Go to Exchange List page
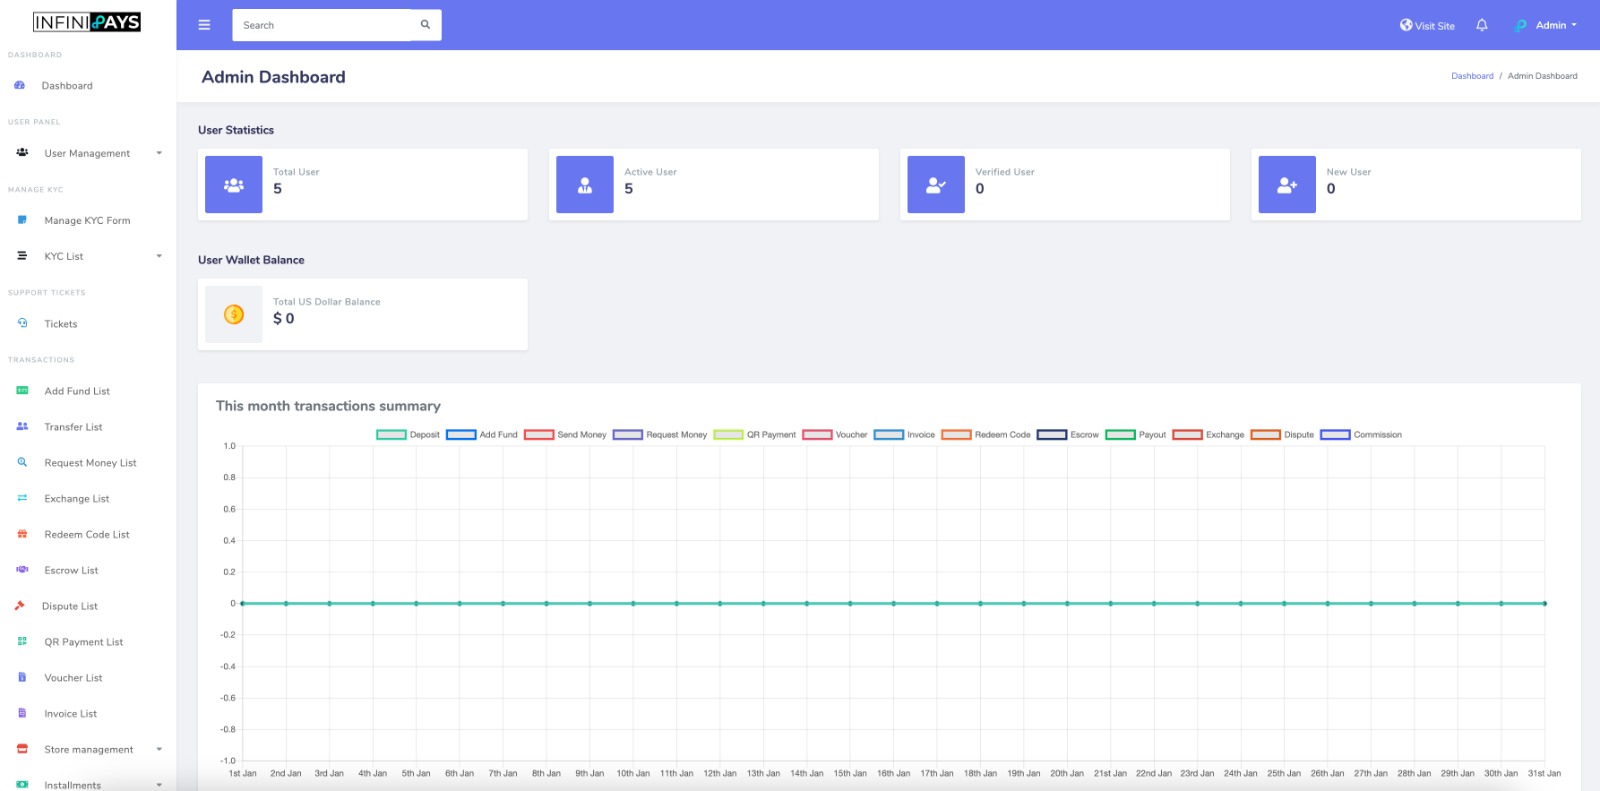 tap(76, 499)
